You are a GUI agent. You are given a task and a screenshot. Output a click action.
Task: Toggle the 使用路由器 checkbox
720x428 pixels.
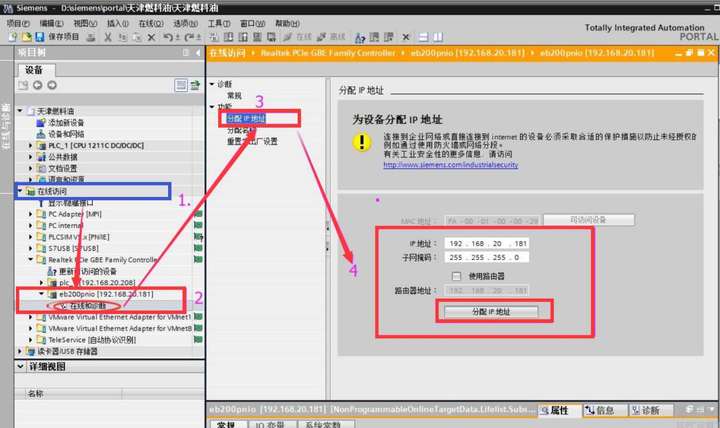coord(456,276)
